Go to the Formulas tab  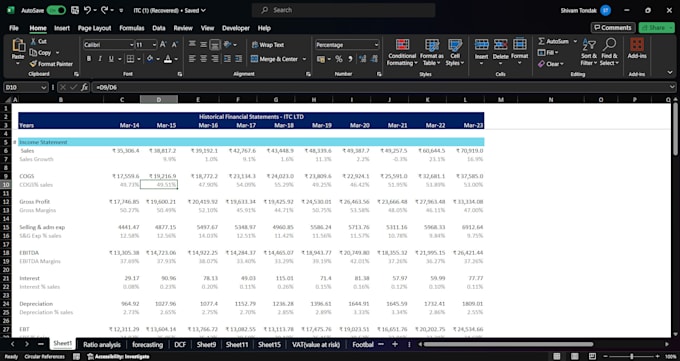pyautogui.click(x=132, y=28)
